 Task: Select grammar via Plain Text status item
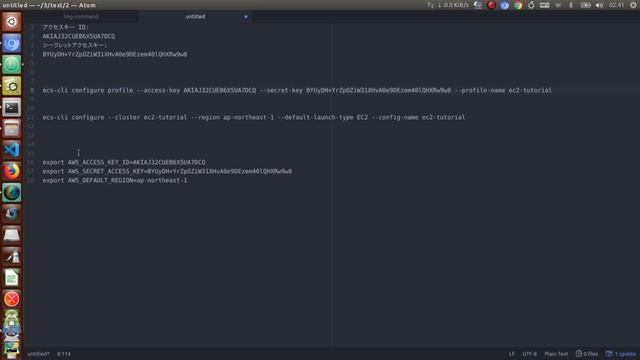pos(556,354)
